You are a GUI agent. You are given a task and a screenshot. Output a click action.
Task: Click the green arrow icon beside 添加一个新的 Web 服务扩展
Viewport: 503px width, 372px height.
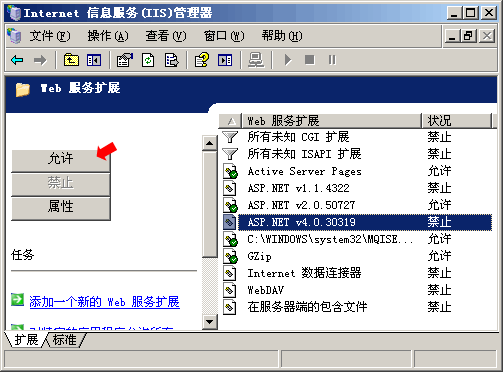(17, 299)
